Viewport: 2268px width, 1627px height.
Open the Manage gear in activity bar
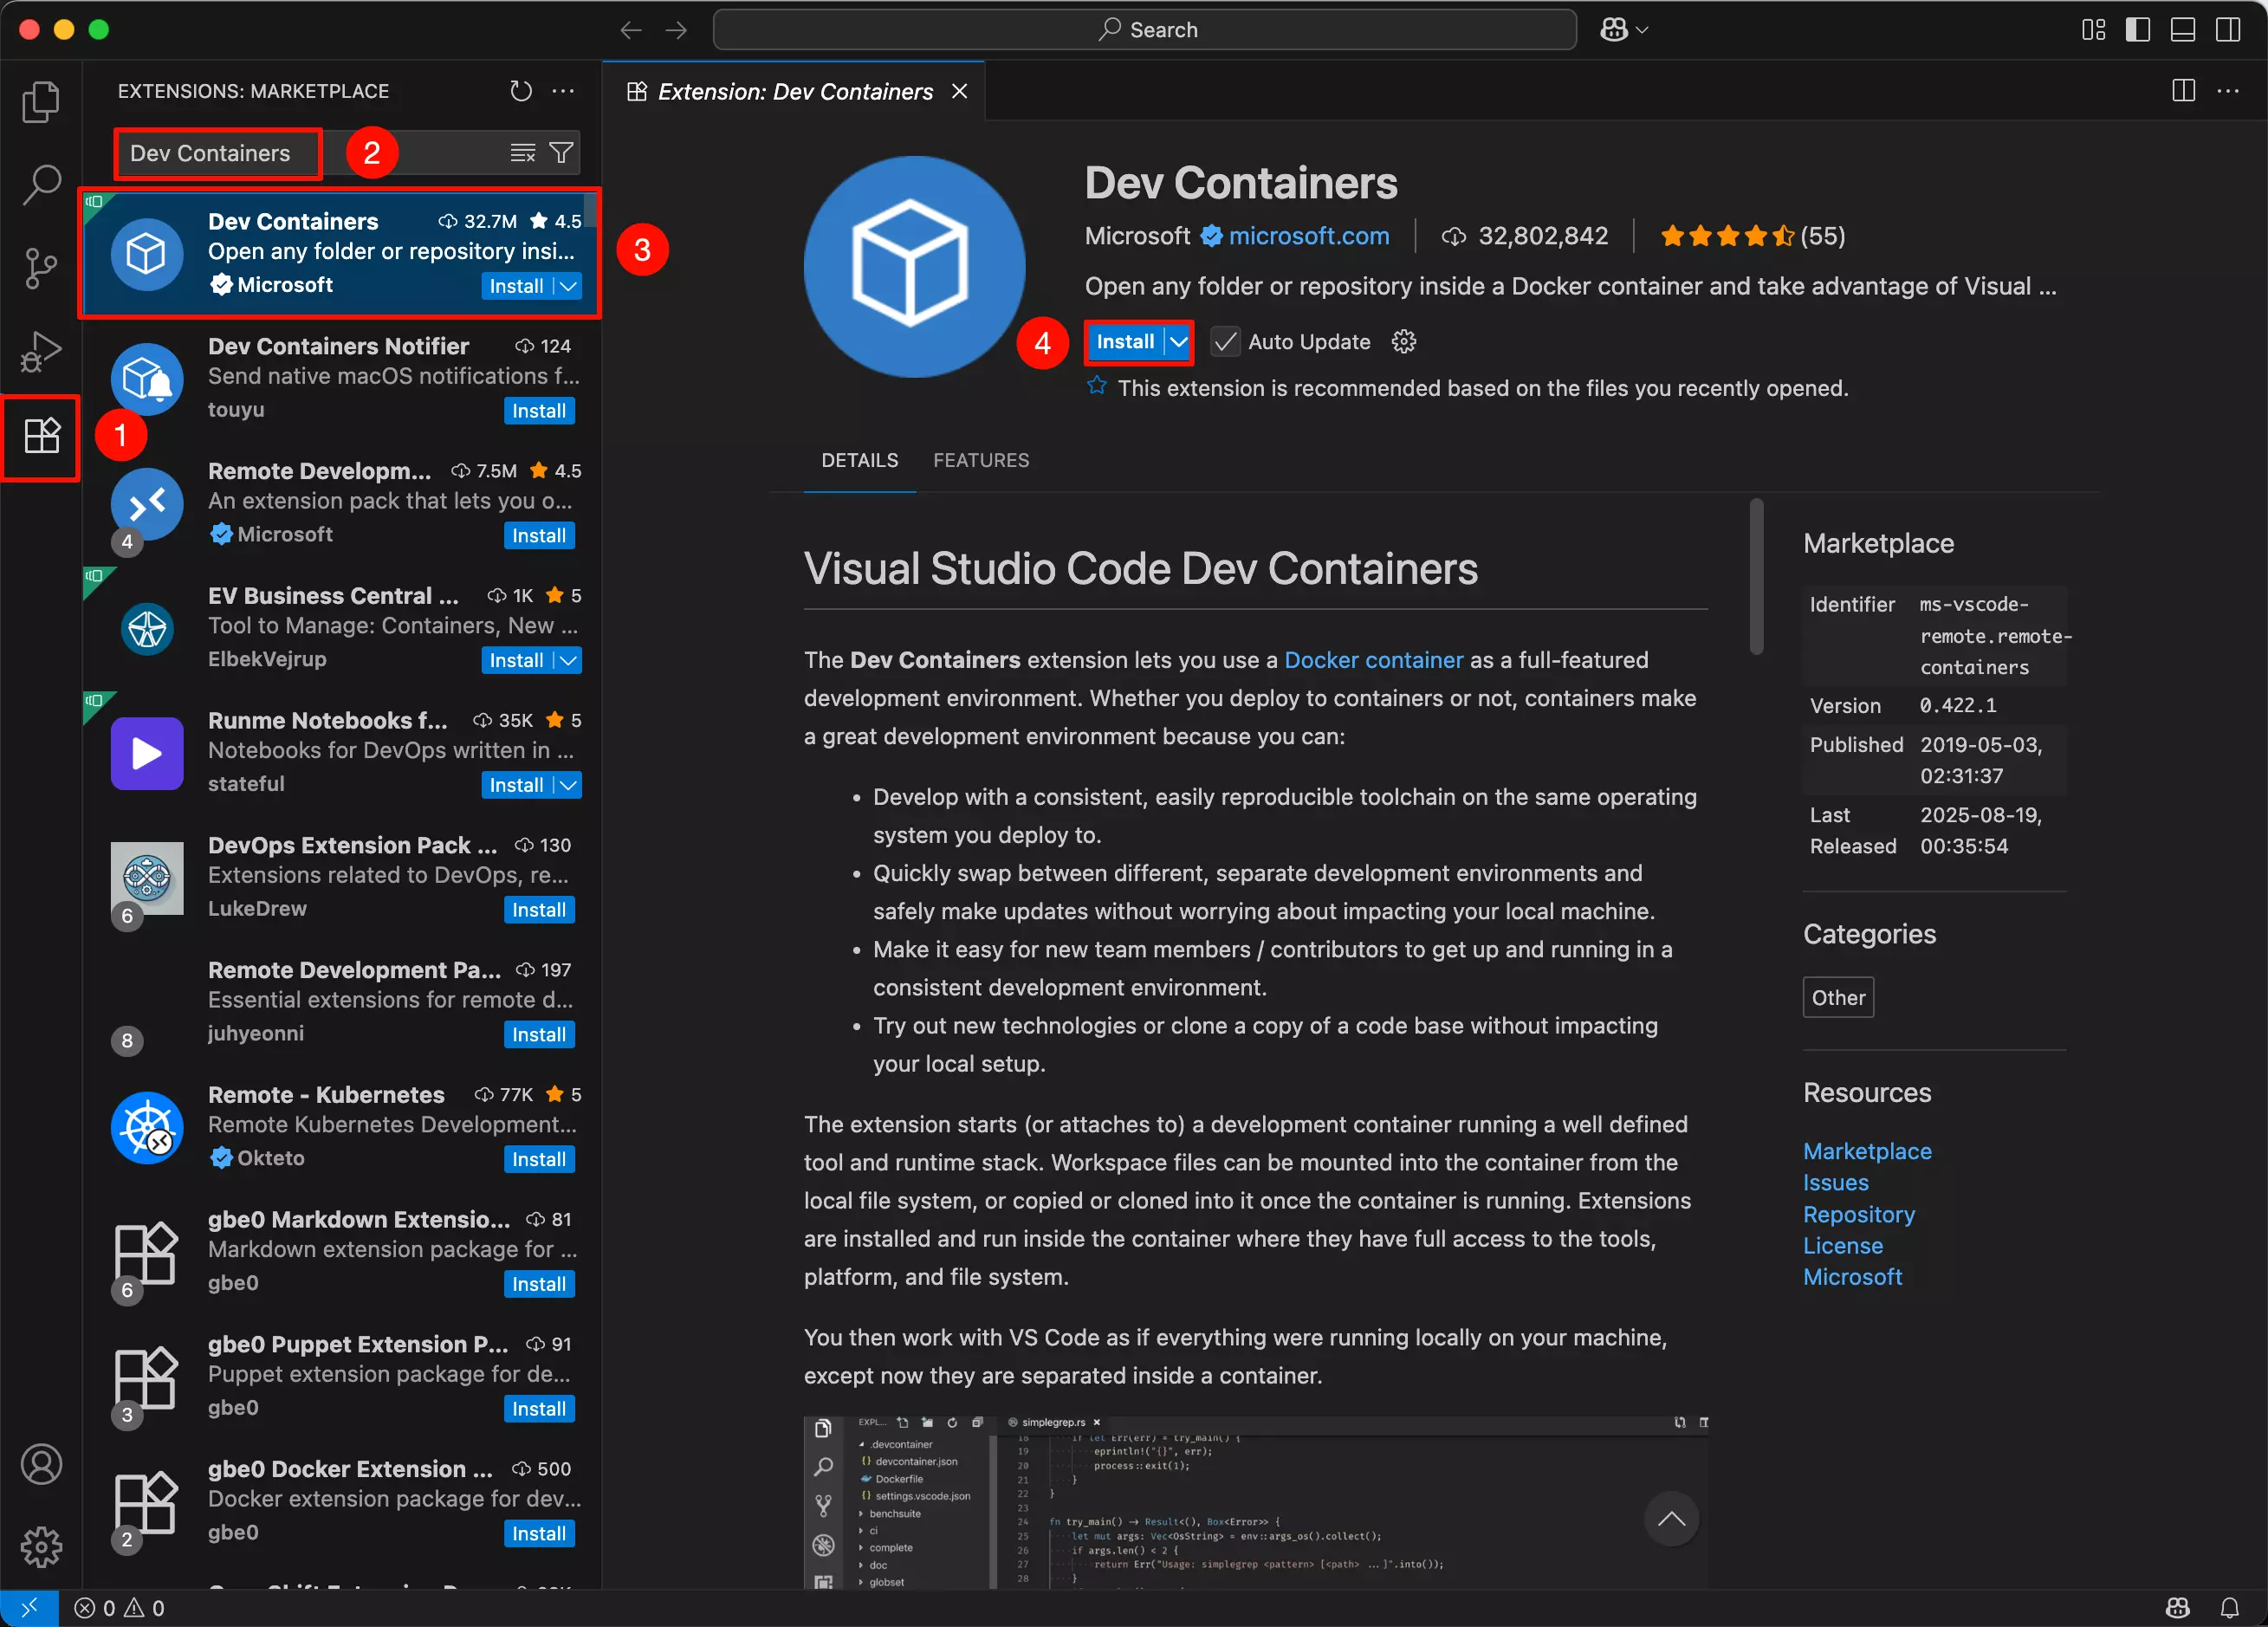pyautogui.click(x=41, y=1547)
